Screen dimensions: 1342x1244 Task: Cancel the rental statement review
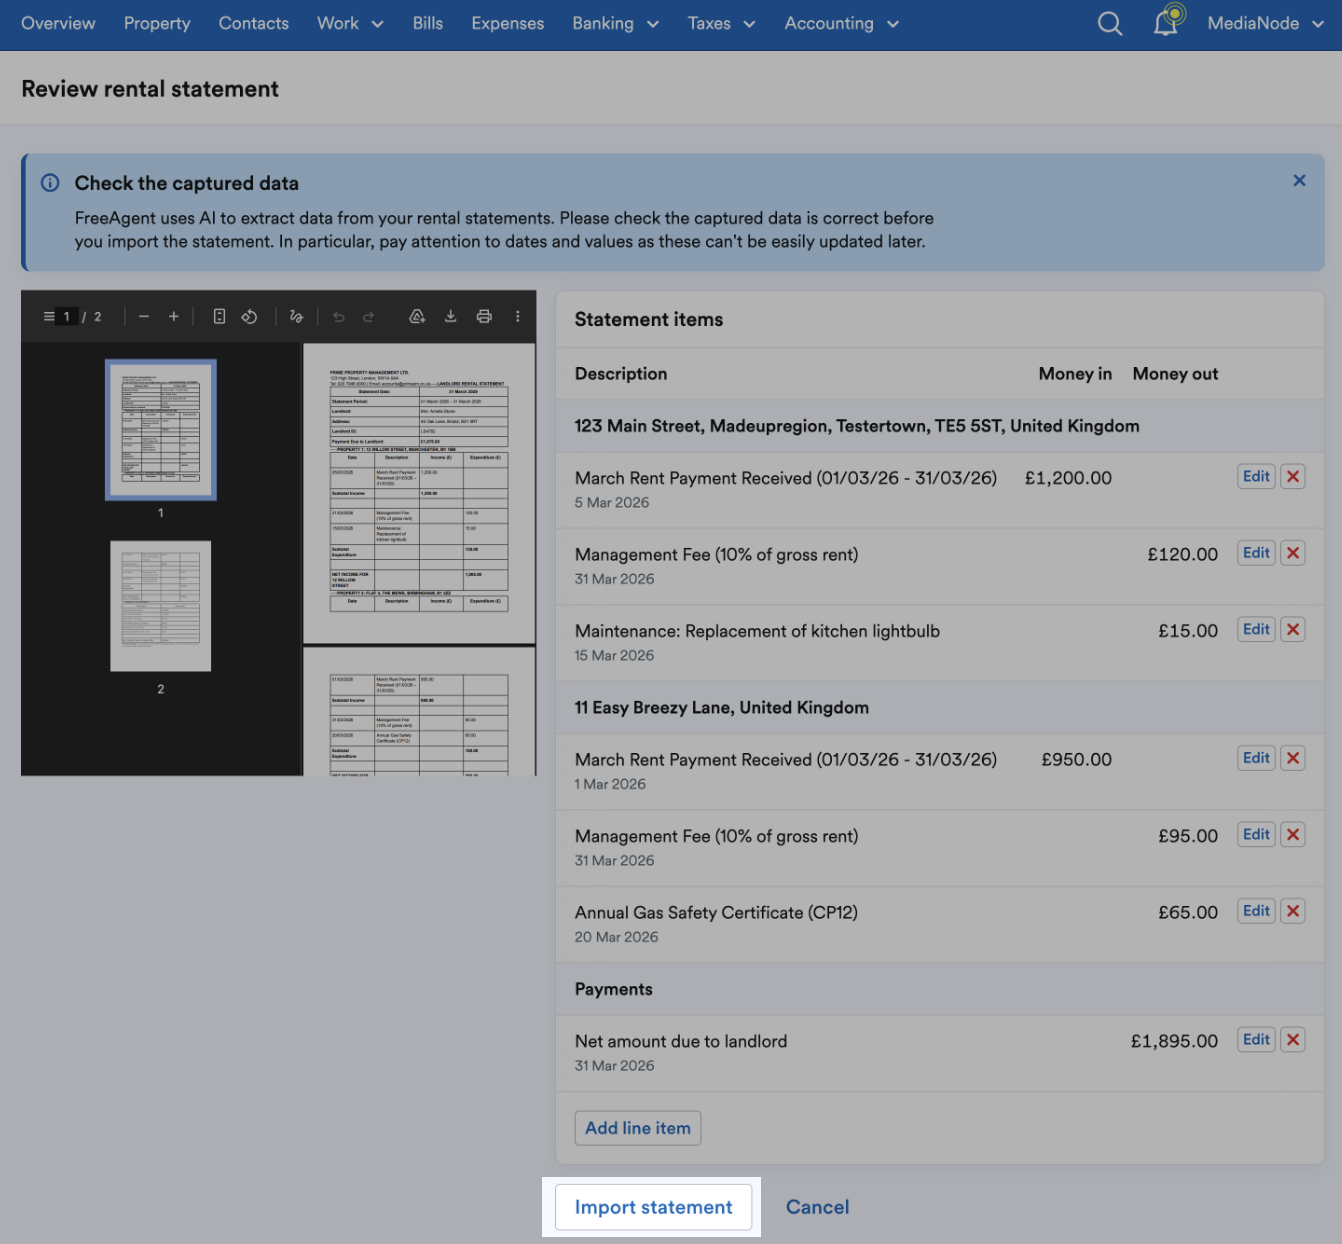click(817, 1207)
